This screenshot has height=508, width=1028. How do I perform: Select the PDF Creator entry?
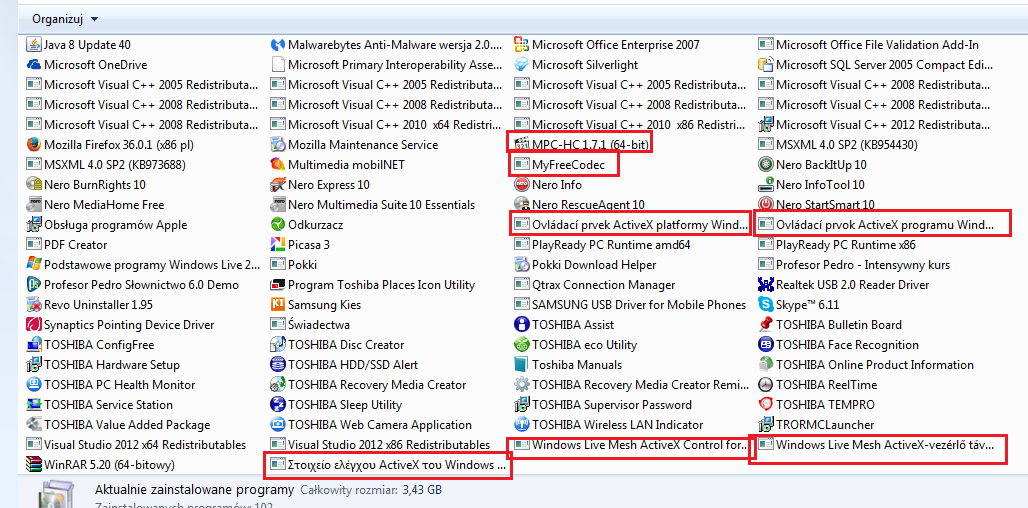[x=67, y=244]
